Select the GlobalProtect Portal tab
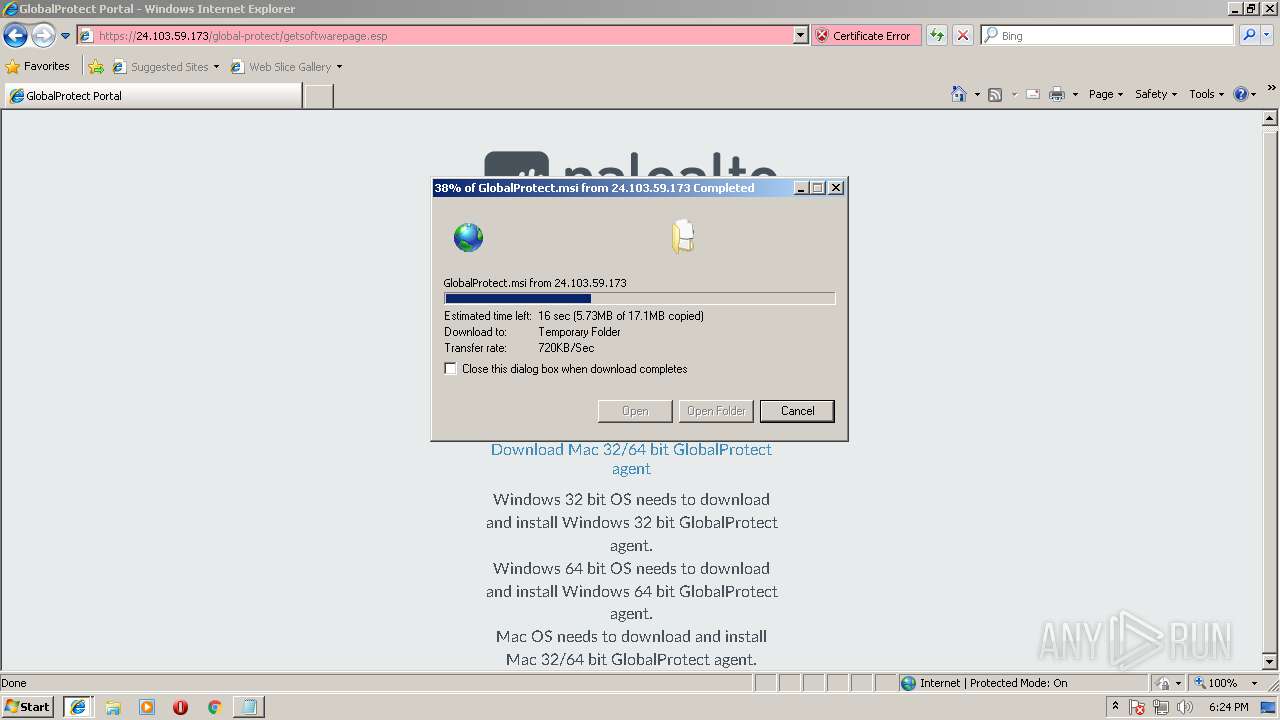 [x=153, y=96]
